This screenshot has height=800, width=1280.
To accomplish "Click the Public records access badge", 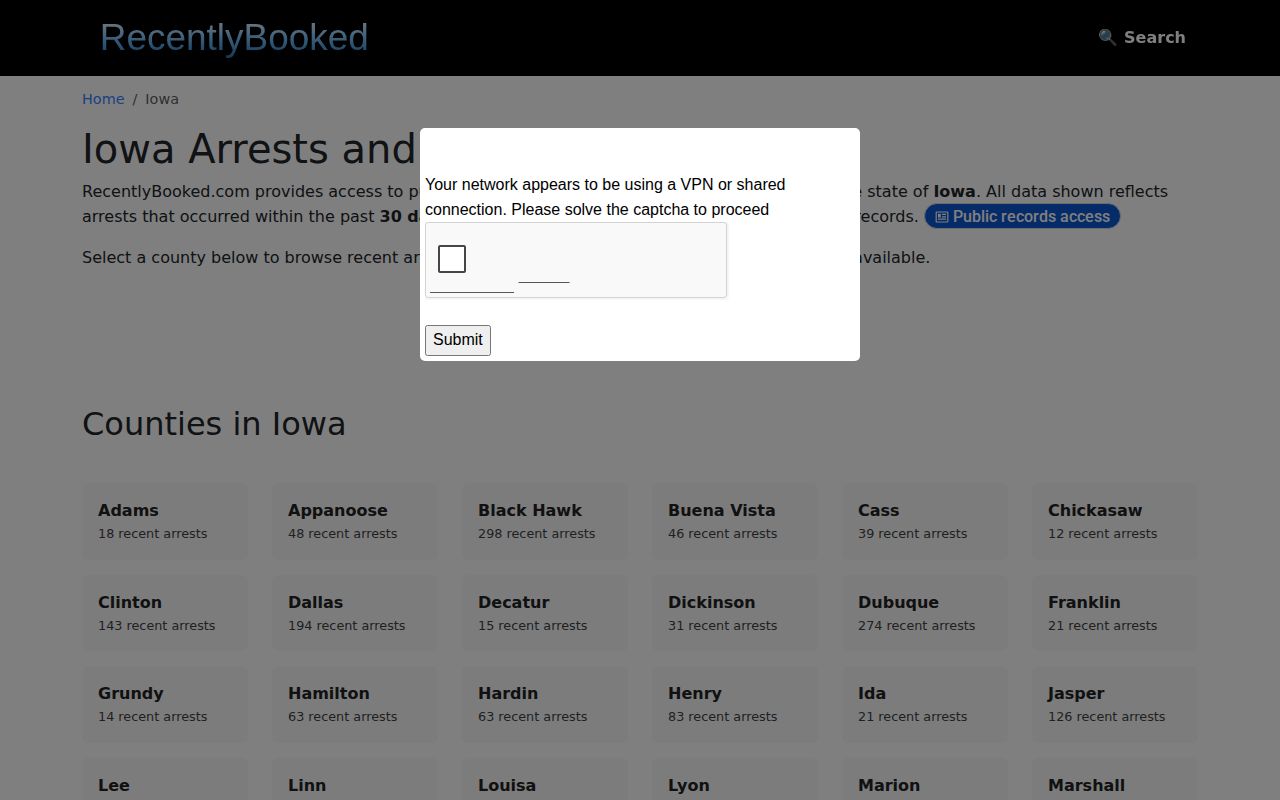I will [x=1022, y=216].
